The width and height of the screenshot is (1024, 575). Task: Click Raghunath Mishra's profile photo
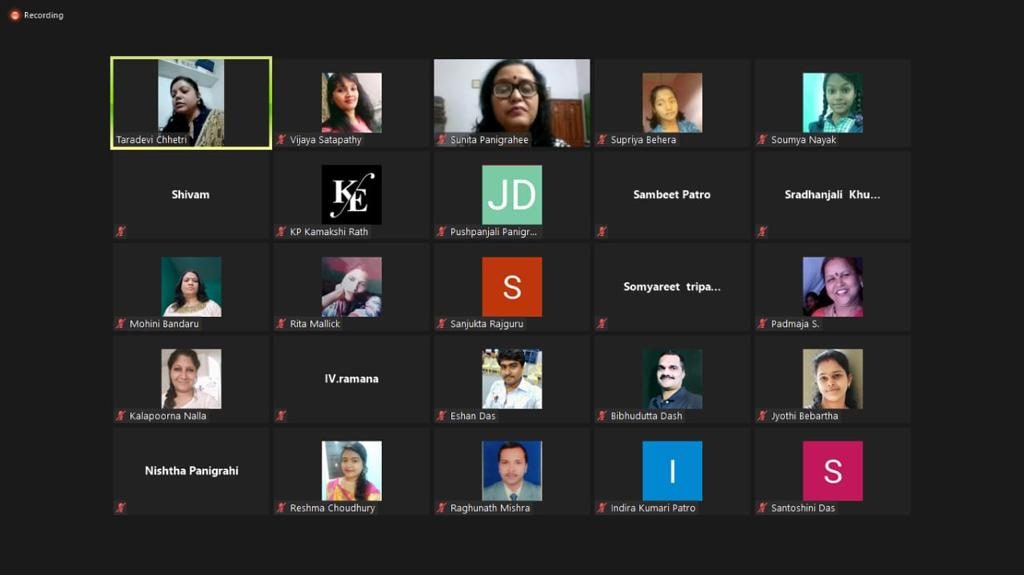coord(511,470)
